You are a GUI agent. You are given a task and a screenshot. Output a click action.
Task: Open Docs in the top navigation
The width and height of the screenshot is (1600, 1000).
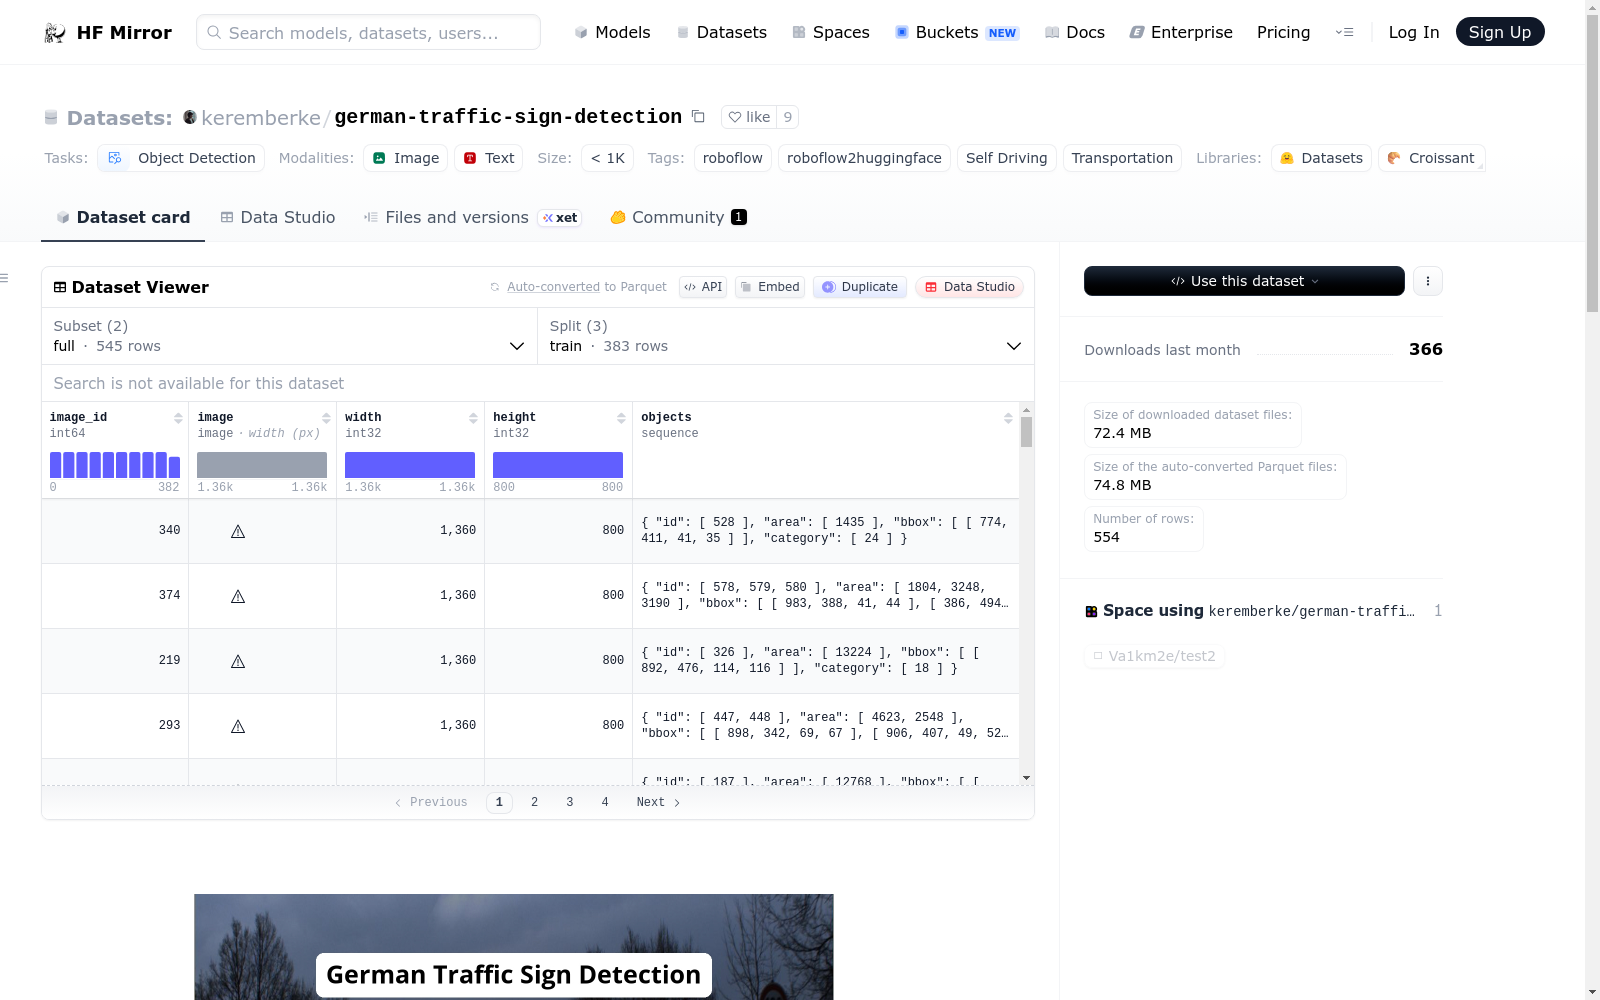click(x=1075, y=32)
